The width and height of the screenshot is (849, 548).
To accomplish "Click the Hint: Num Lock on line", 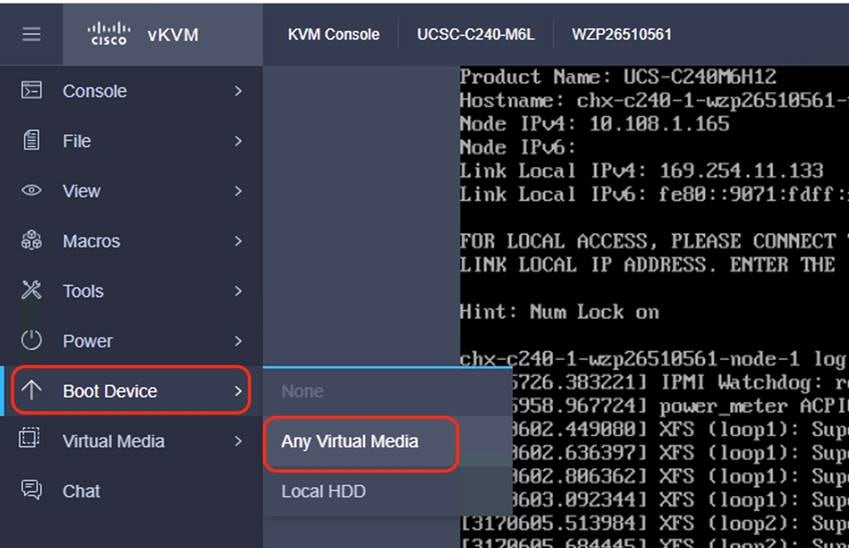I will 559,312.
